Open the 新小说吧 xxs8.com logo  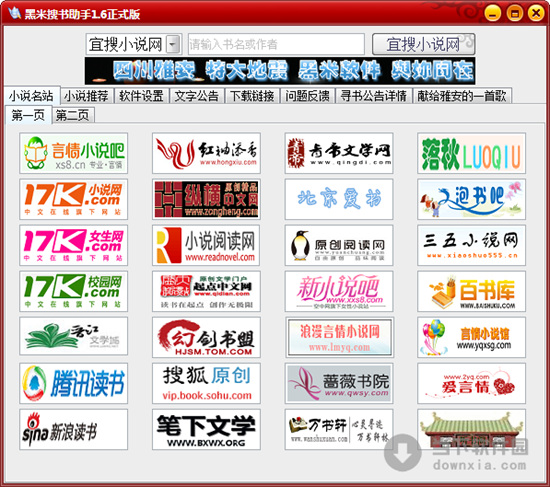click(339, 291)
